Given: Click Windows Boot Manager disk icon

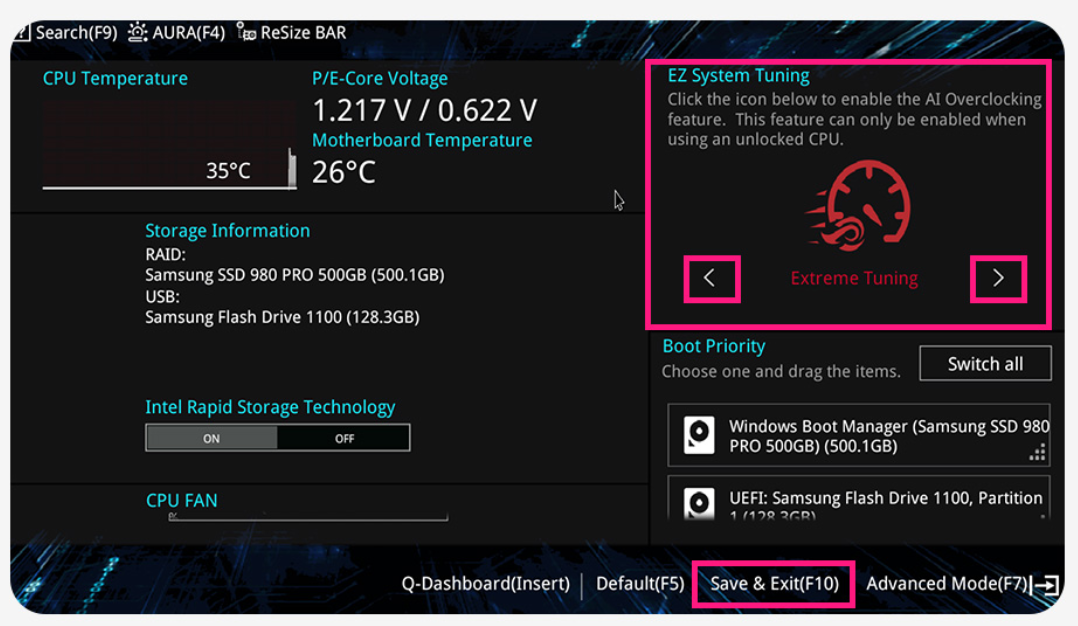Looking at the screenshot, I should [x=699, y=436].
